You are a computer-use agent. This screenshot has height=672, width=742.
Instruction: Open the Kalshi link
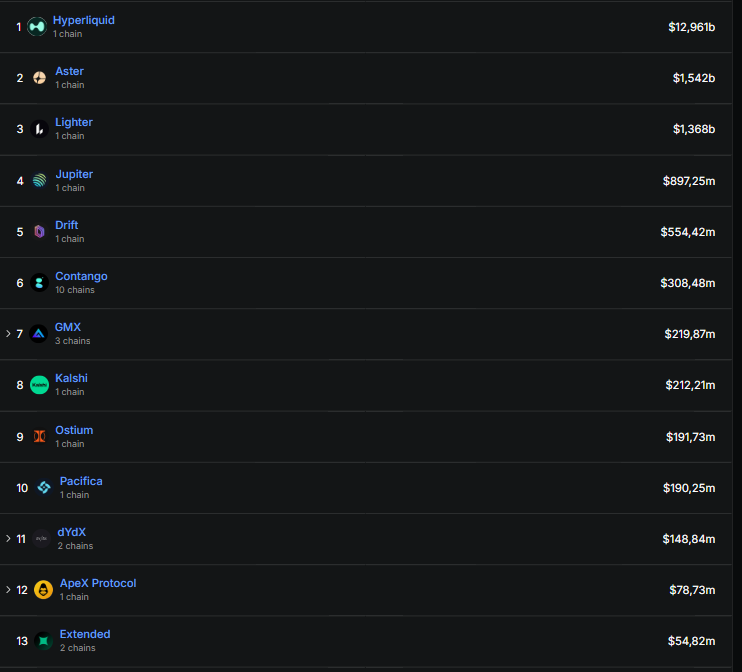coord(71,378)
